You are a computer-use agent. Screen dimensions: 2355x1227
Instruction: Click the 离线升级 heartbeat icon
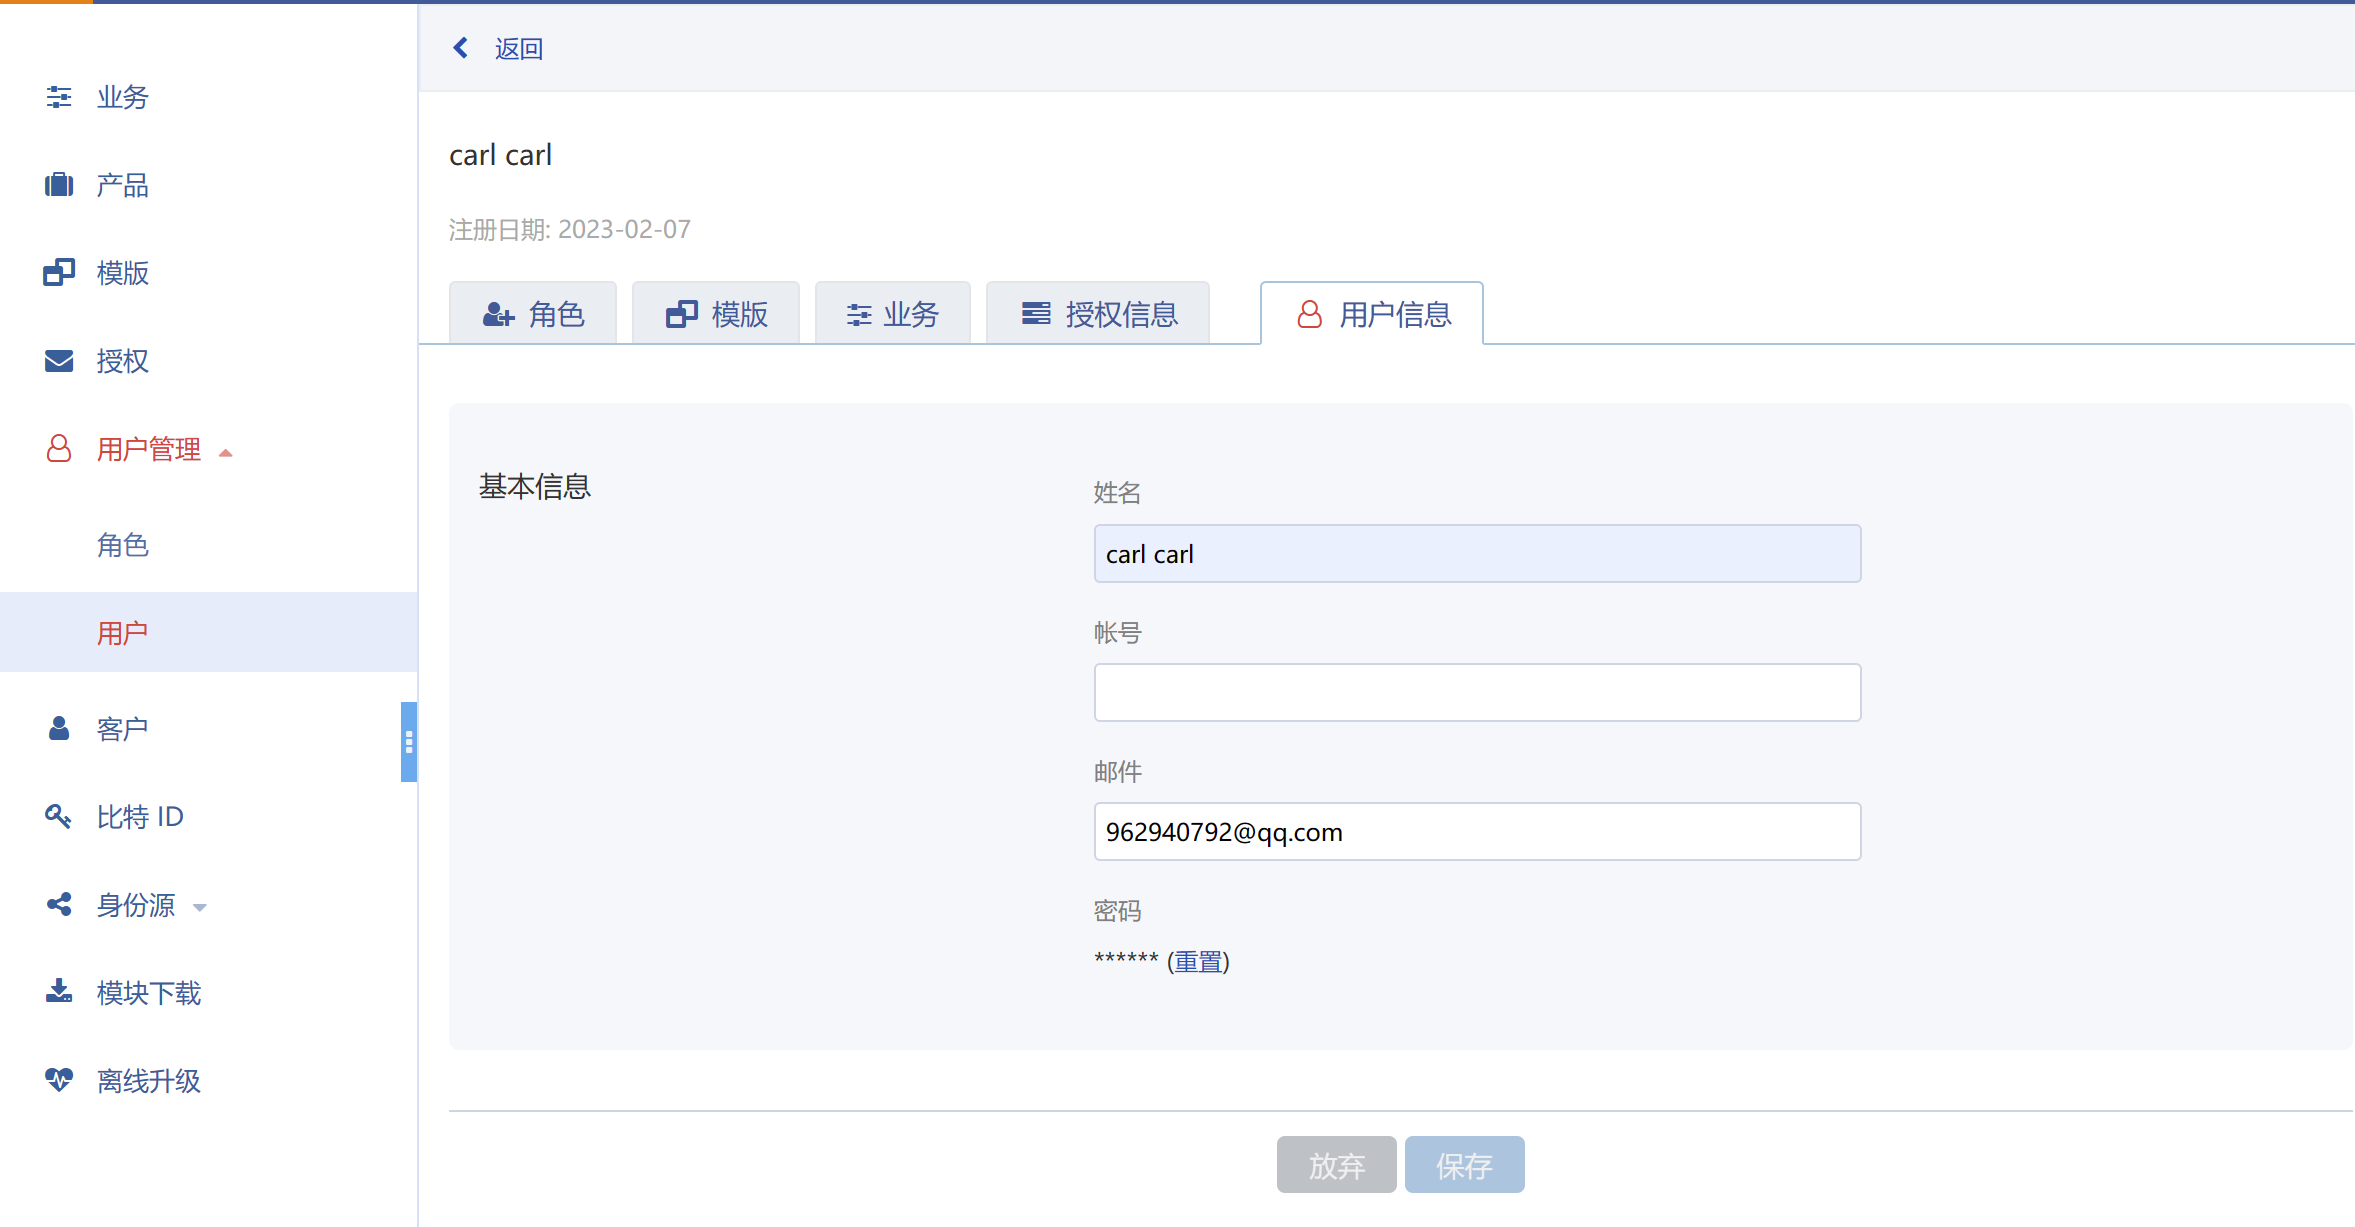point(59,1080)
